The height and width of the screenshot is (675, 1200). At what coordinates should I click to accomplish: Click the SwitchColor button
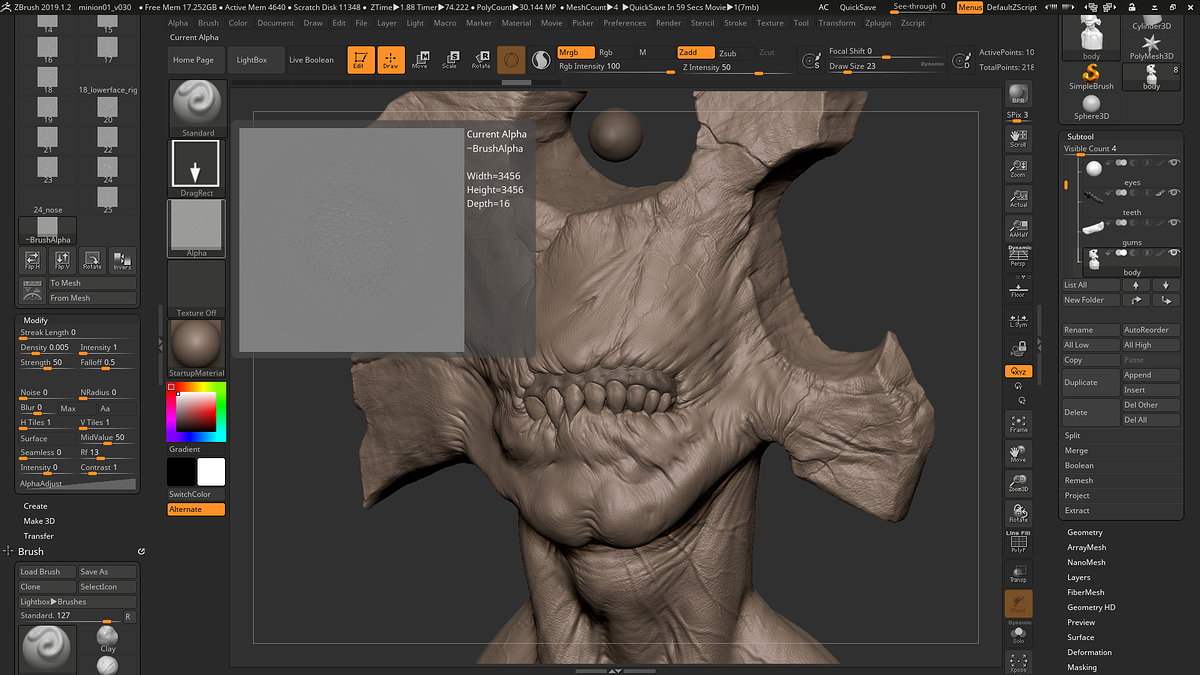pos(197,494)
